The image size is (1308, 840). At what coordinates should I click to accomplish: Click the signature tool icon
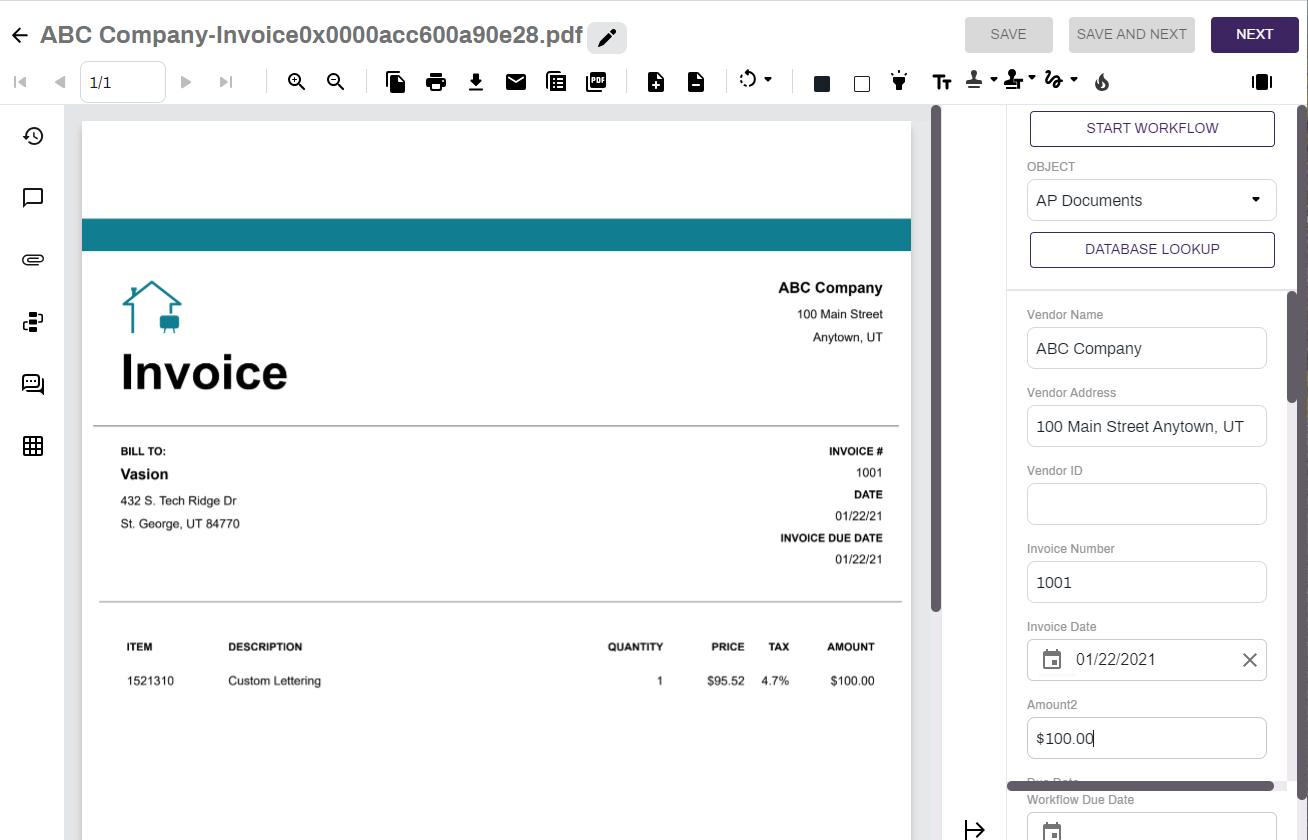coord(1053,79)
